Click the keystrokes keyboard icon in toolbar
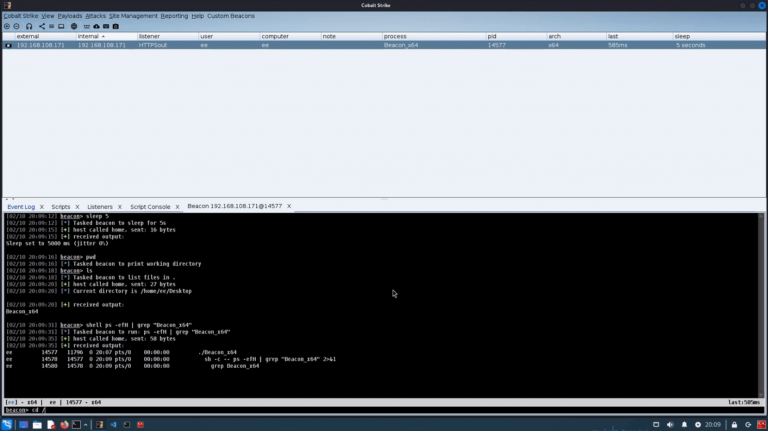The width and height of the screenshot is (768, 431). pos(87,26)
